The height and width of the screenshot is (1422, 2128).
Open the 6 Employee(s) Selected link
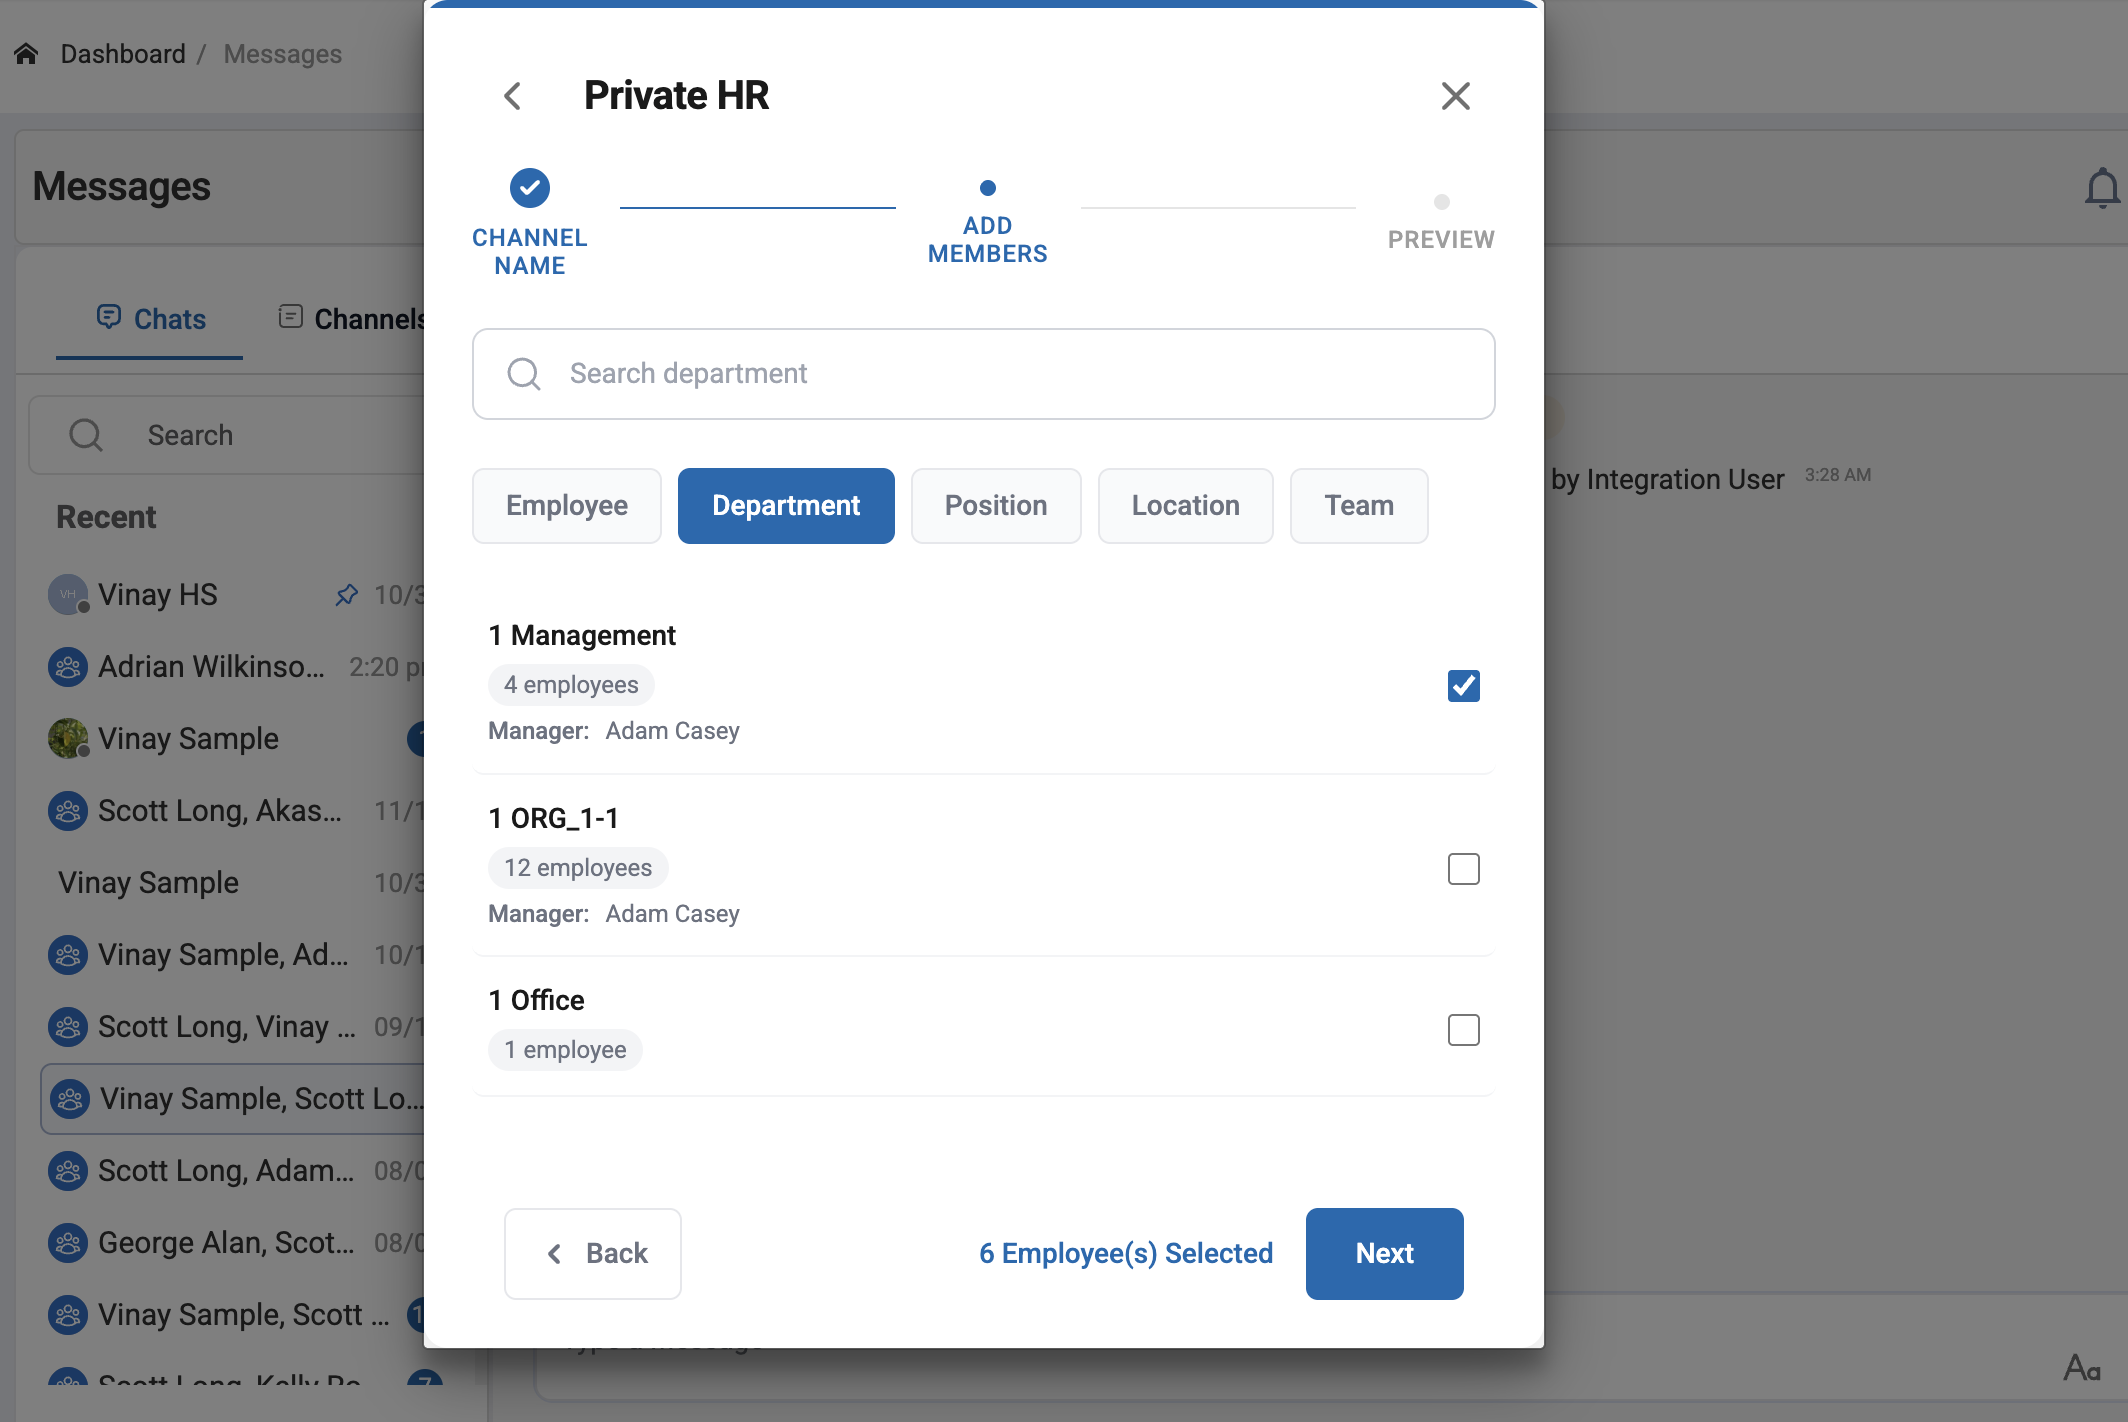click(1125, 1254)
